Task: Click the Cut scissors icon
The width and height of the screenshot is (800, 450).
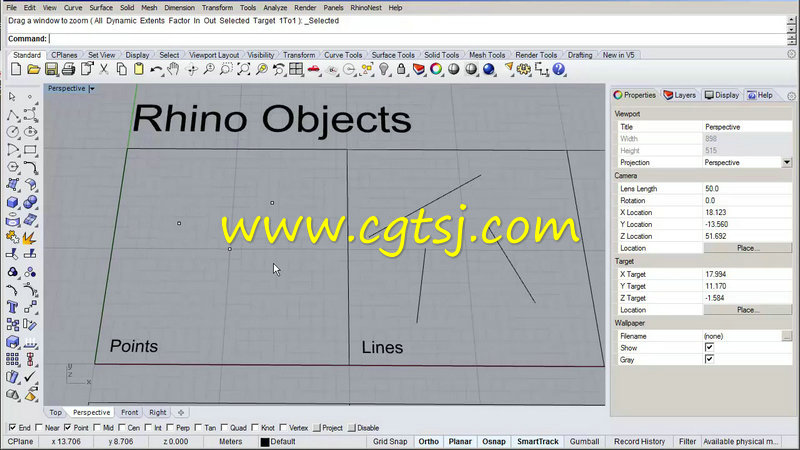Action: point(104,69)
